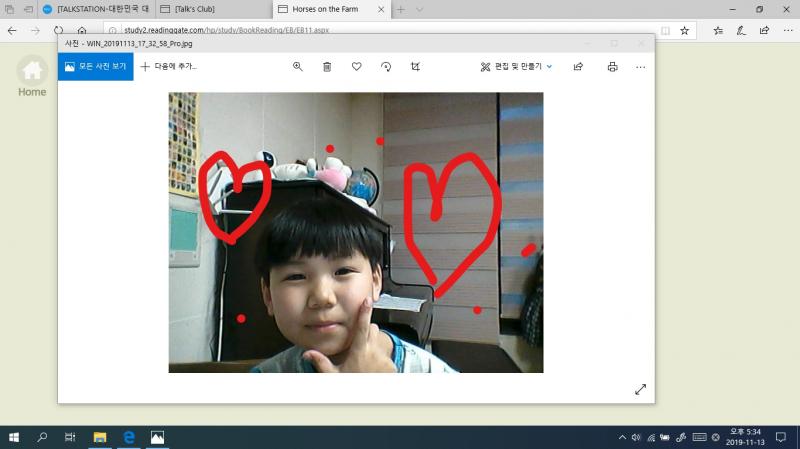This screenshot has width=800, height=449.
Task: Open the three-dot more options menu
Action: (x=641, y=67)
